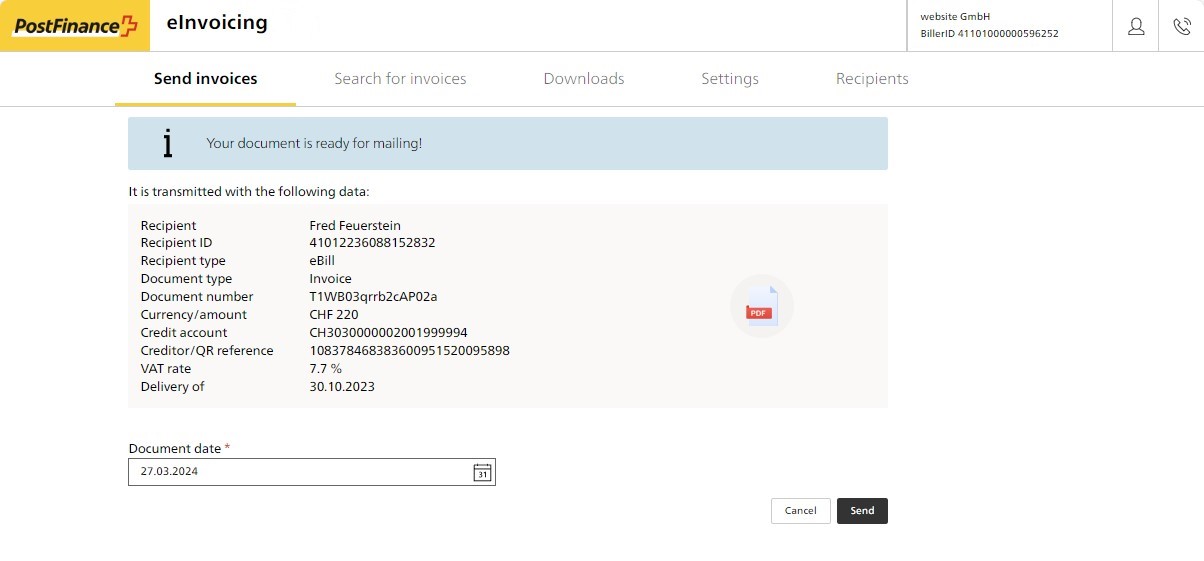Click the delivery date 30.10.2023
Image resolution: width=1204 pixels, height=561 pixels.
click(x=342, y=387)
